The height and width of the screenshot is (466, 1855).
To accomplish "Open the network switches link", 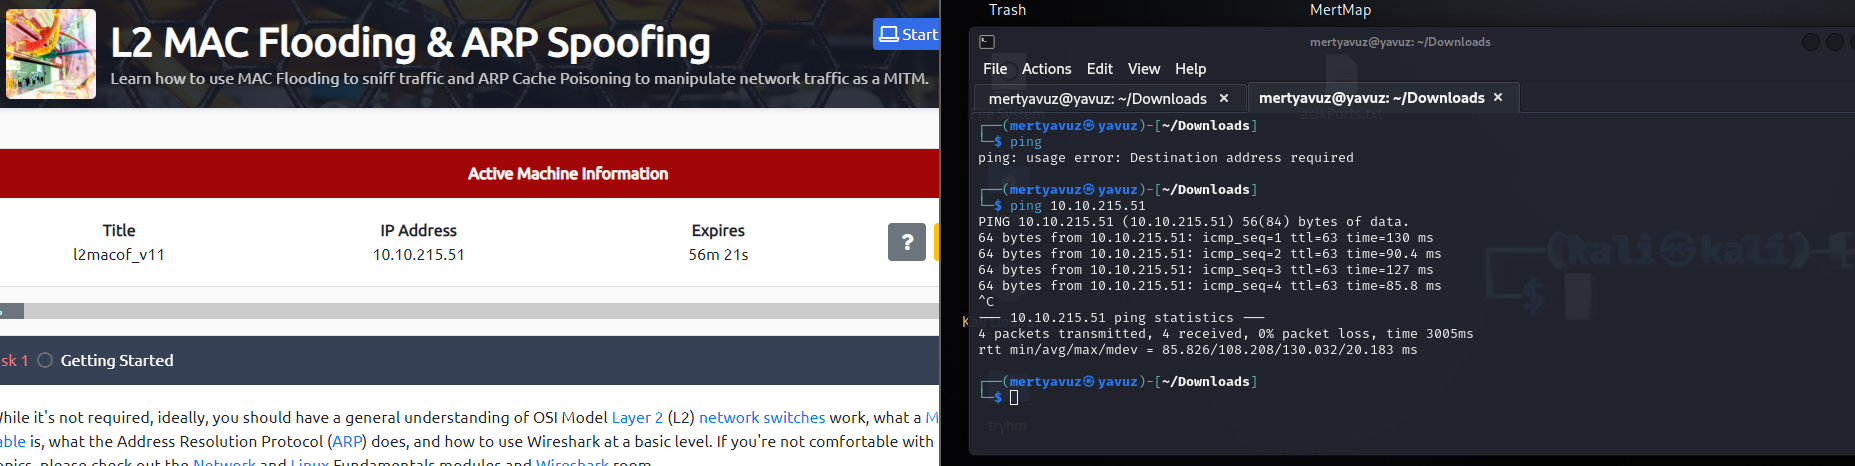I will pyautogui.click(x=762, y=417).
